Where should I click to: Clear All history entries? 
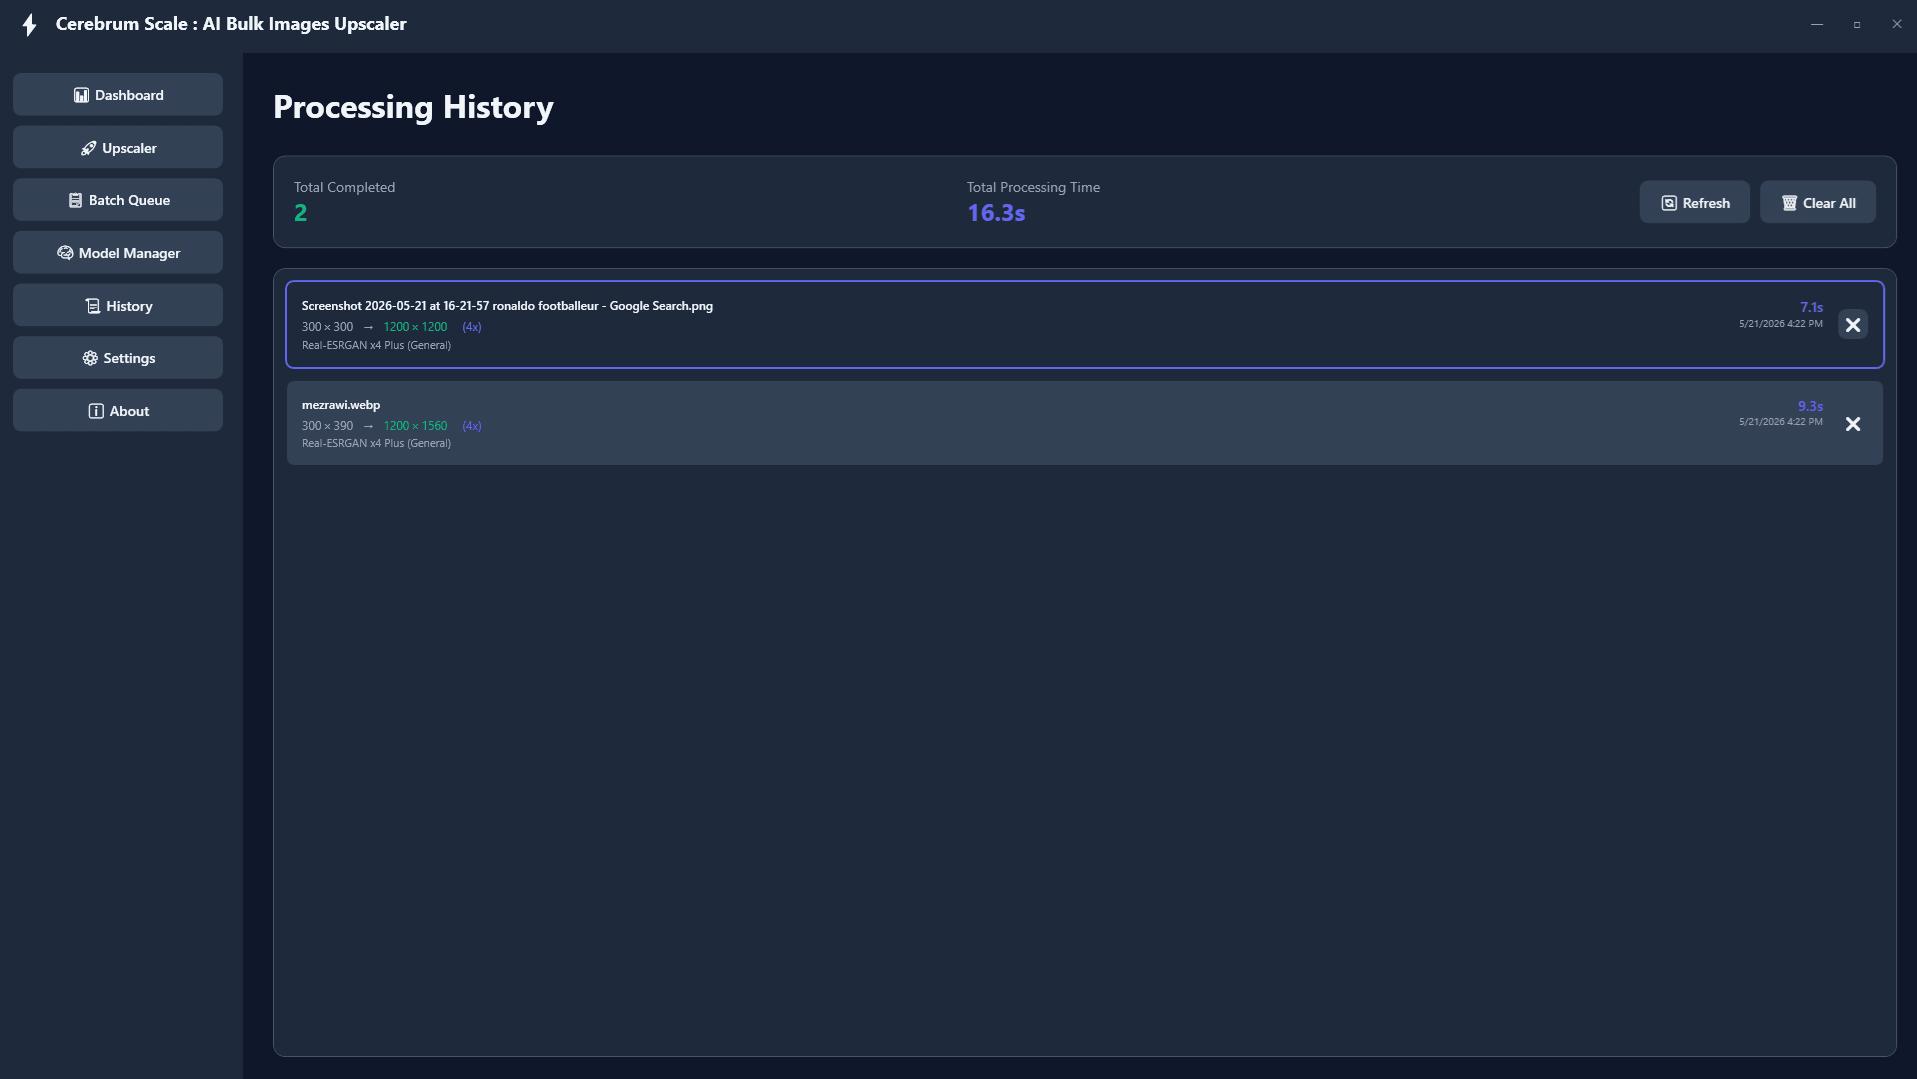[1817, 203]
